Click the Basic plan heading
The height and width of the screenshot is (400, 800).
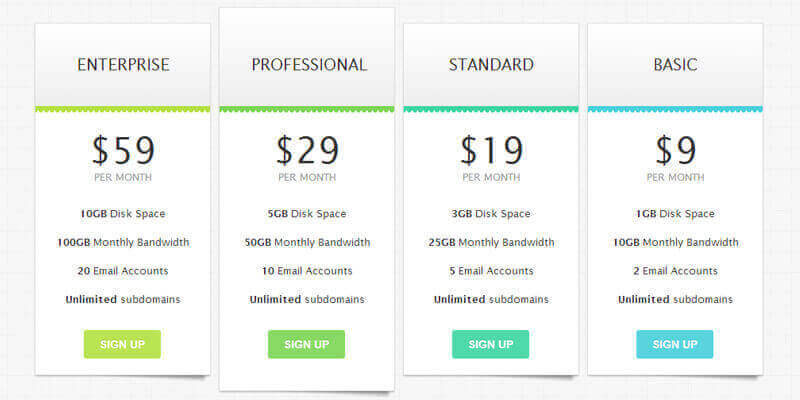(675, 65)
